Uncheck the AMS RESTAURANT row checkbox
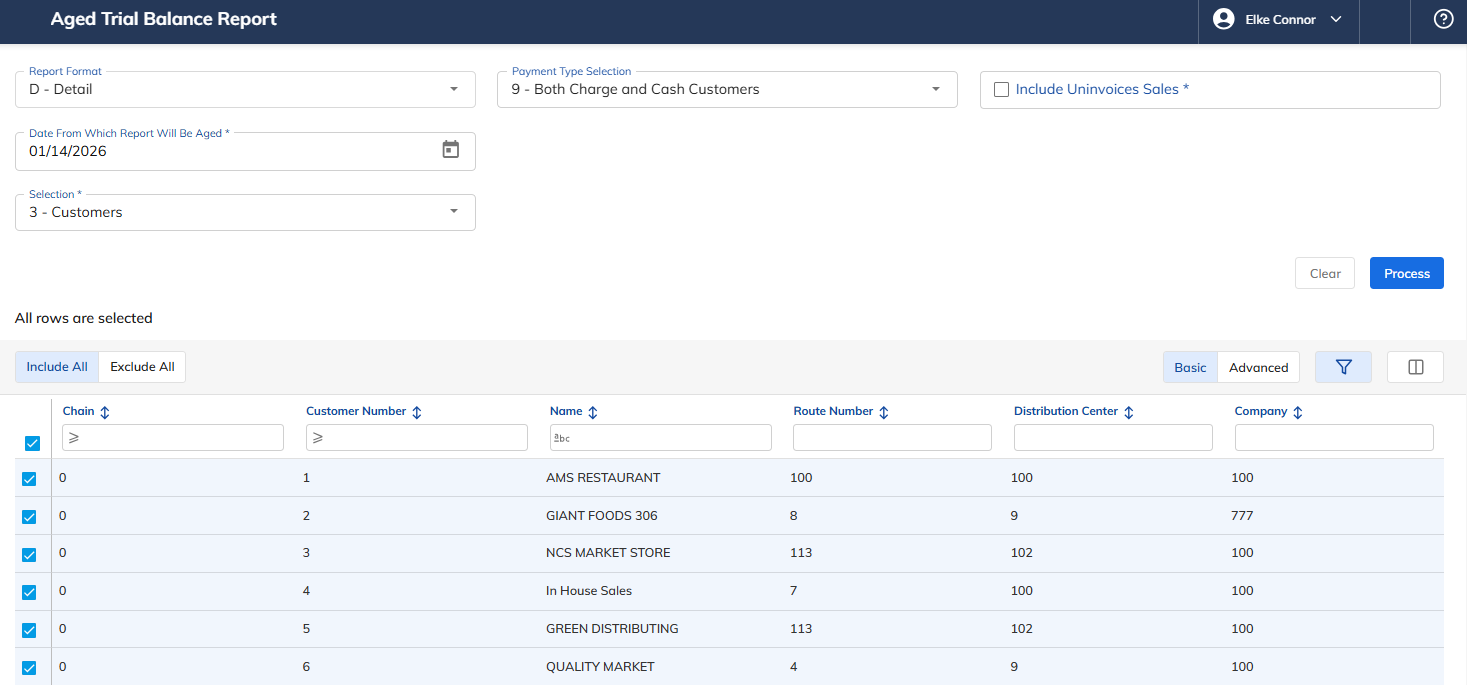Image resolution: width=1467 pixels, height=685 pixels. pyautogui.click(x=29, y=479)
